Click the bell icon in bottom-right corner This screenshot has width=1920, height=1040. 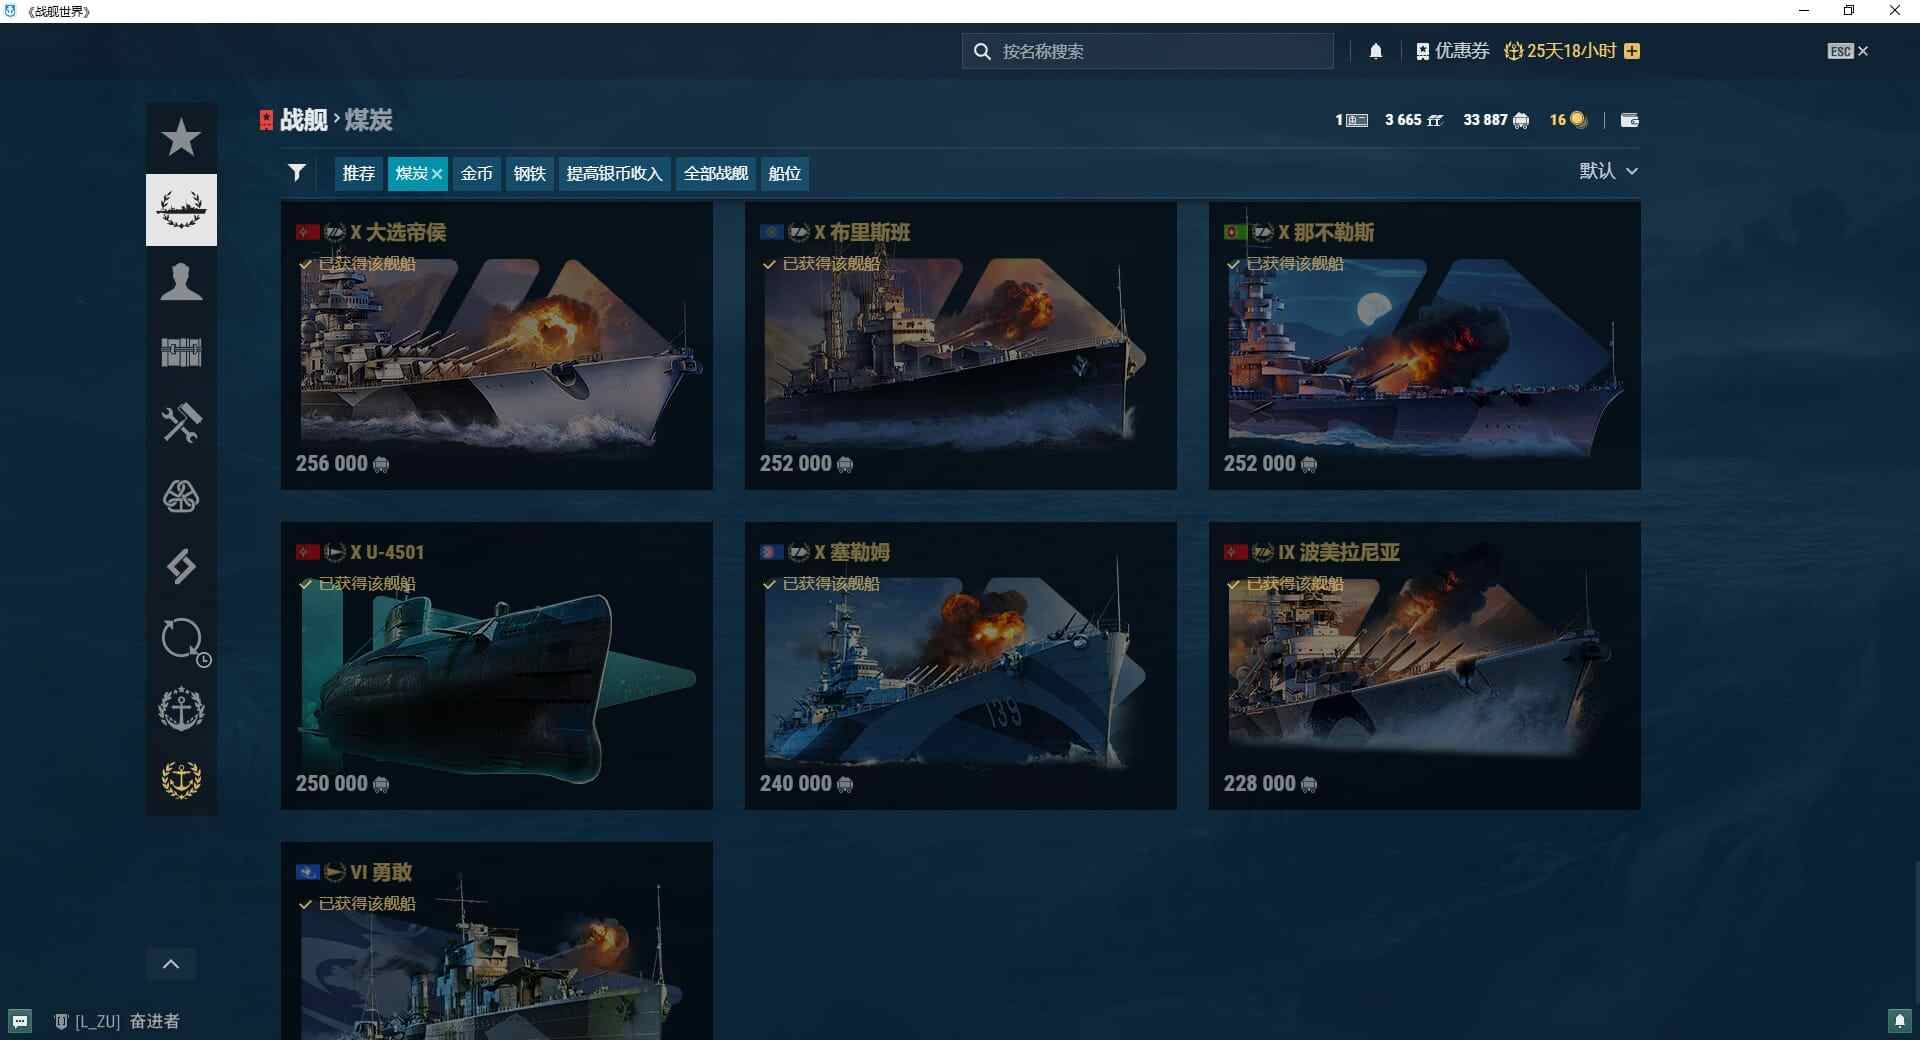[1900, 1021]
